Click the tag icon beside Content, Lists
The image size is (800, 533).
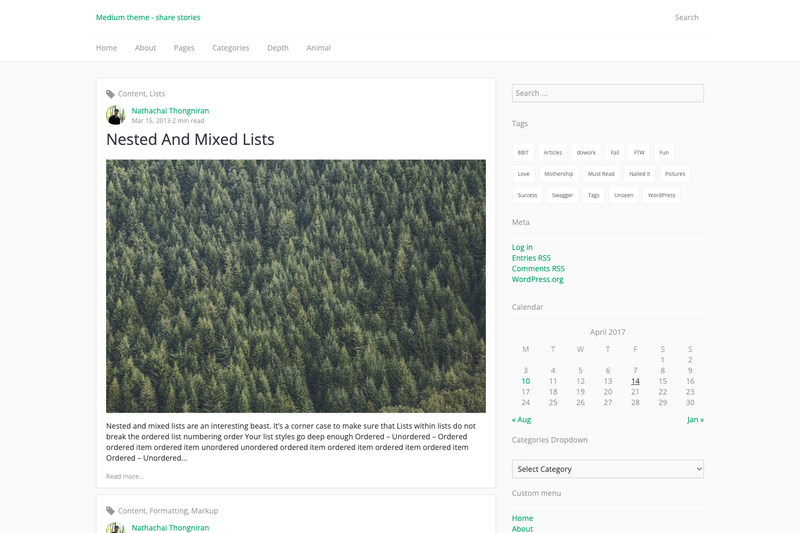coord(110,94)
